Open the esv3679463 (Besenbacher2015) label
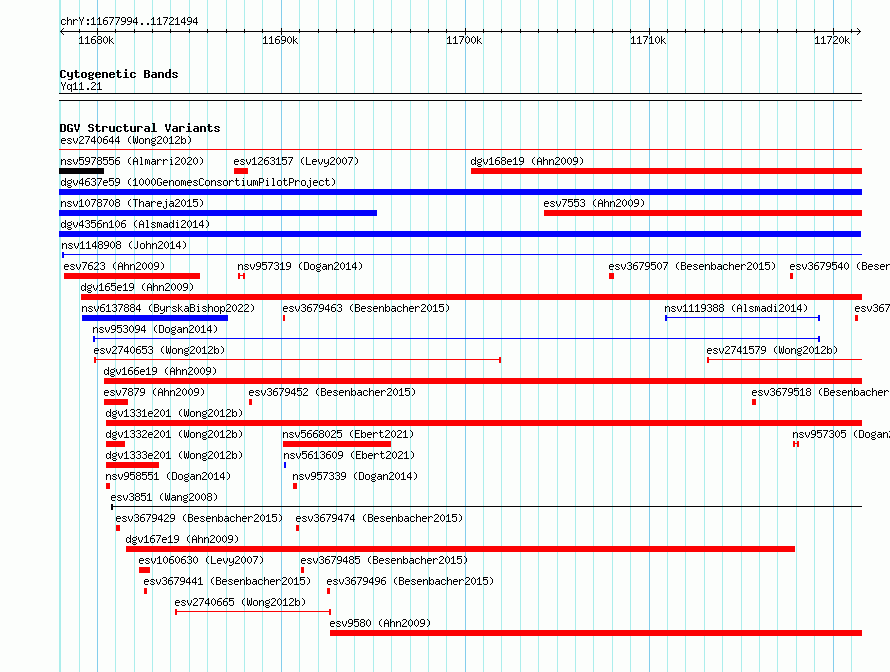The height and width of the screenshot is (672, 890). click(x=366, y=308)
